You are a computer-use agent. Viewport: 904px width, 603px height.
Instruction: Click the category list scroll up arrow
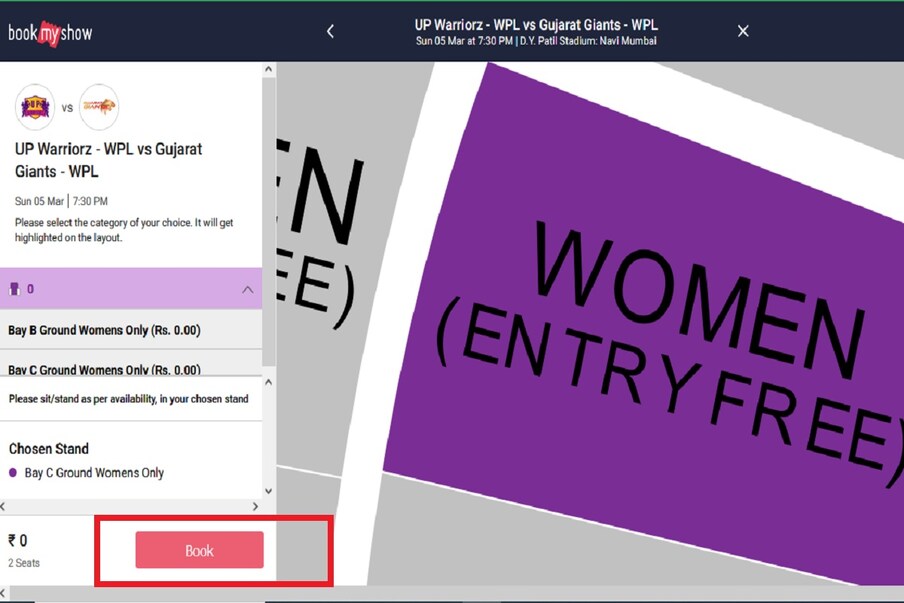(269, 69)
